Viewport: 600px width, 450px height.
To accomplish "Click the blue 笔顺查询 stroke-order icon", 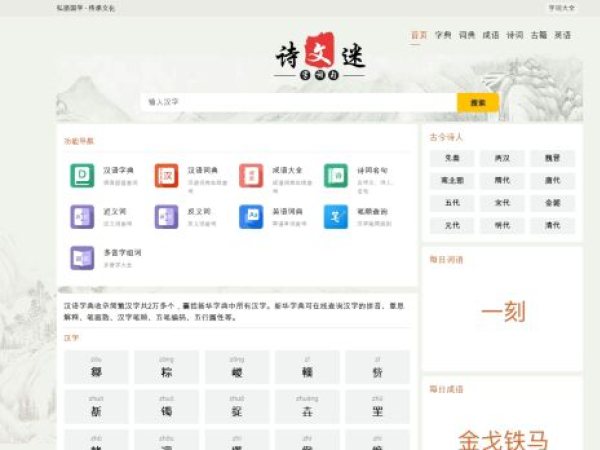I will tap(336, 217).
